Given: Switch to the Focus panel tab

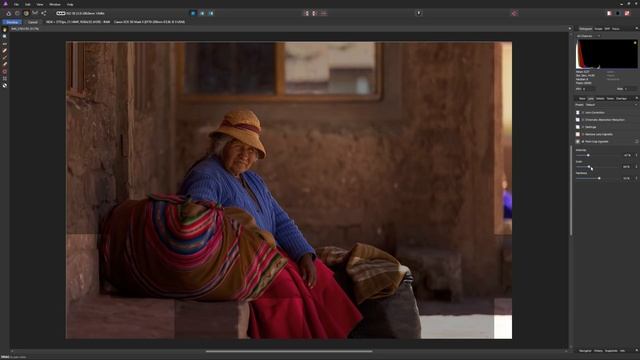Looking at the screenshot, I should pos(616,29).
